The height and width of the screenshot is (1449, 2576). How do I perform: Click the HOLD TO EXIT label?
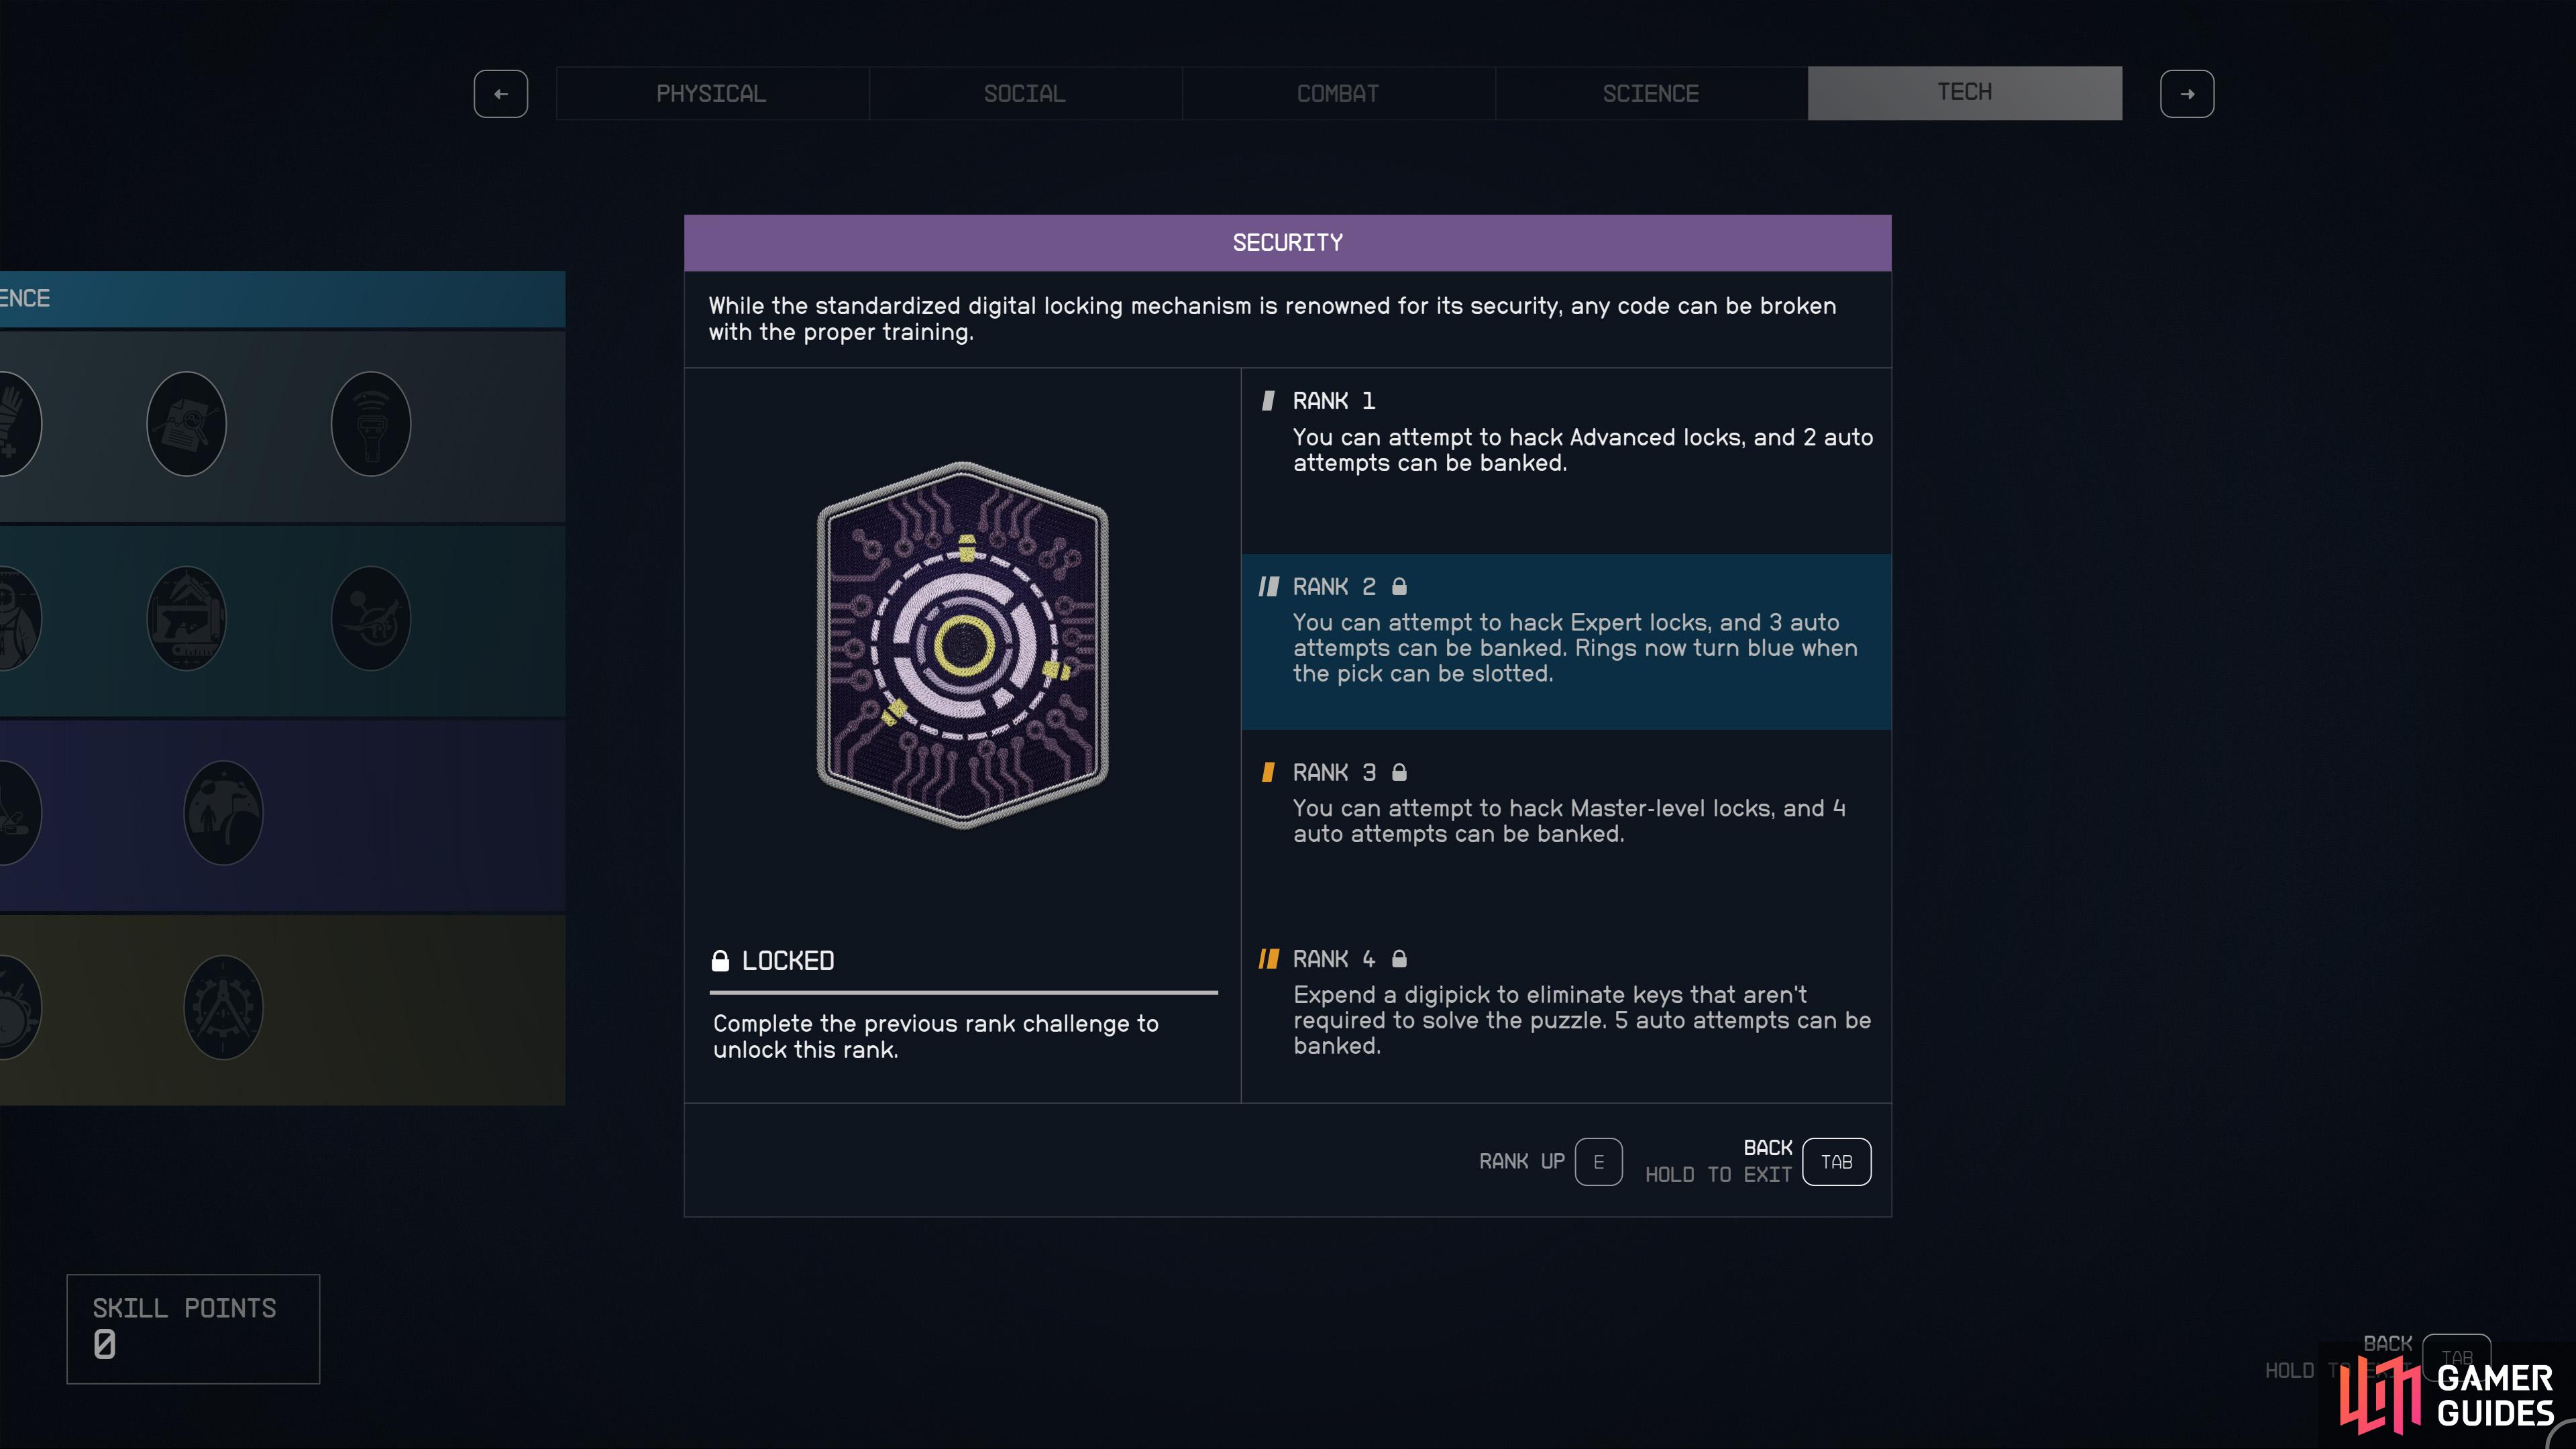(x=1718, y=1174)
